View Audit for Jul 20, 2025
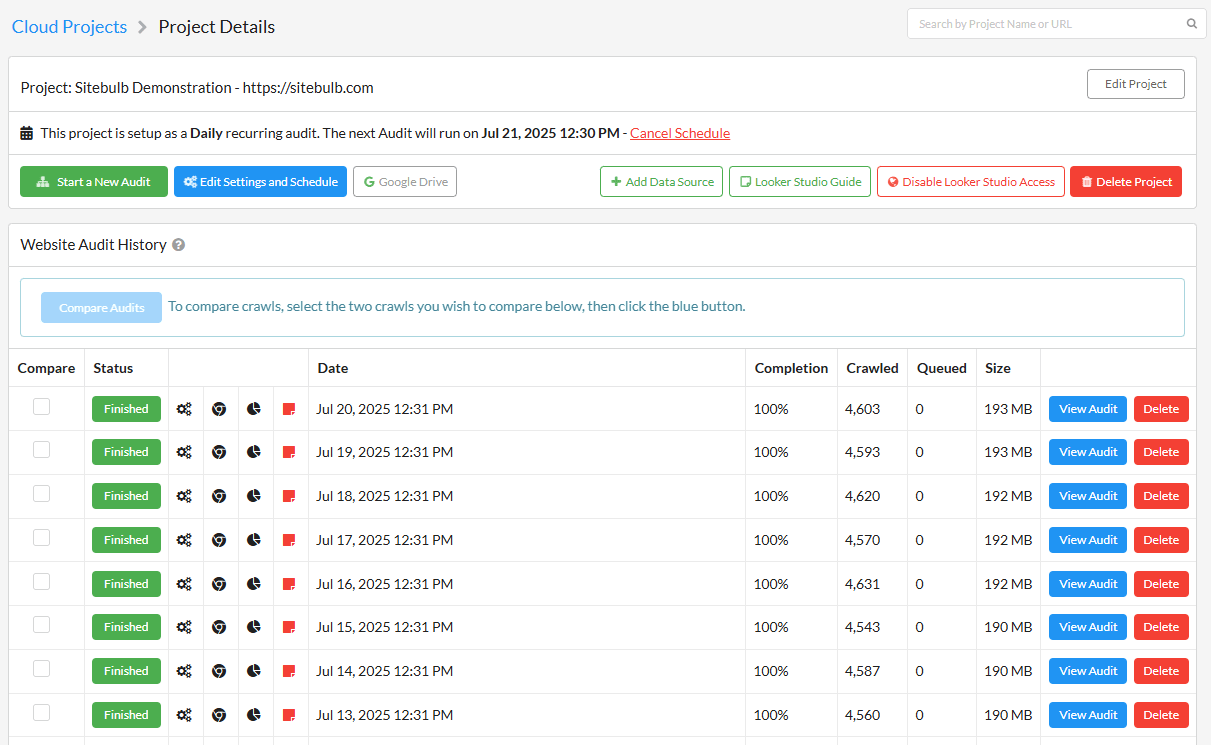The height and width of the screenshot is (745, 1211). [1088, 409]
